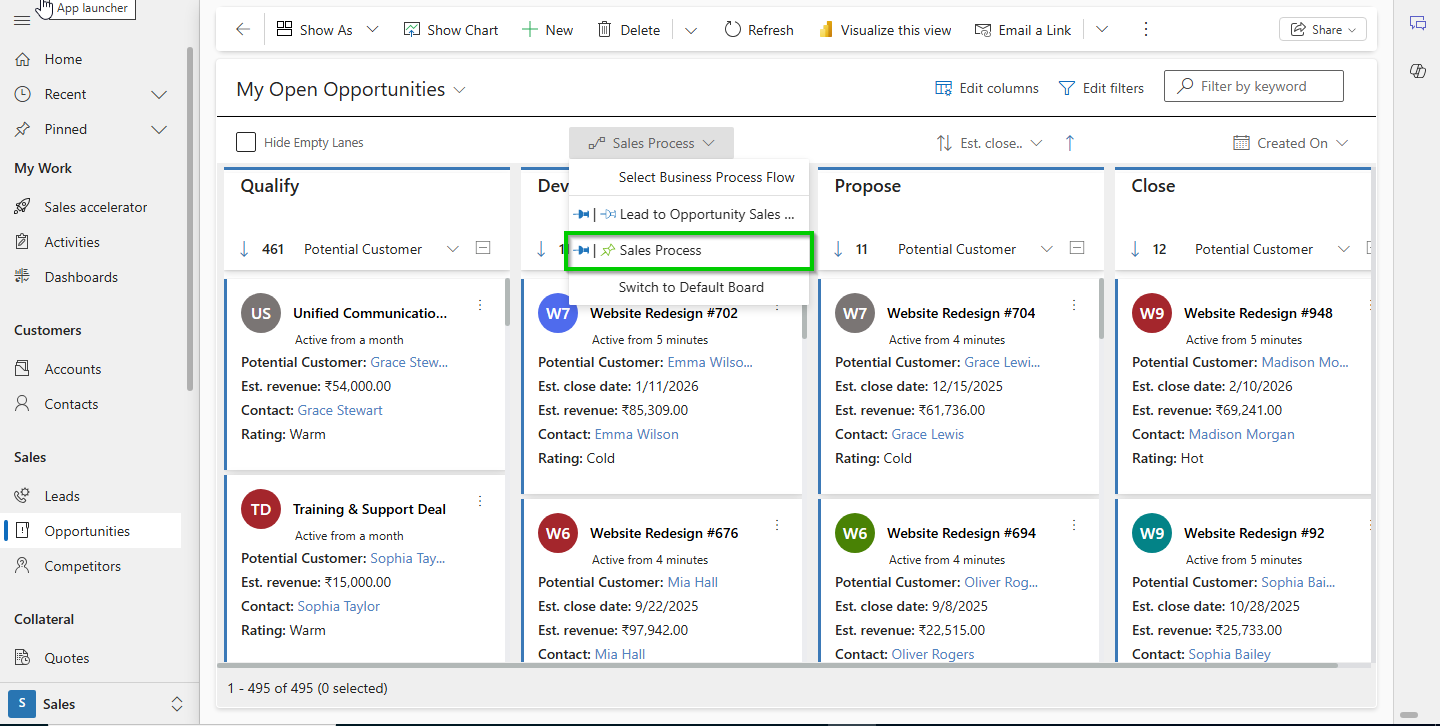Screen dimensions: 1440x726
Task: Collapse the Propose lane
Action: [1077, 248]
